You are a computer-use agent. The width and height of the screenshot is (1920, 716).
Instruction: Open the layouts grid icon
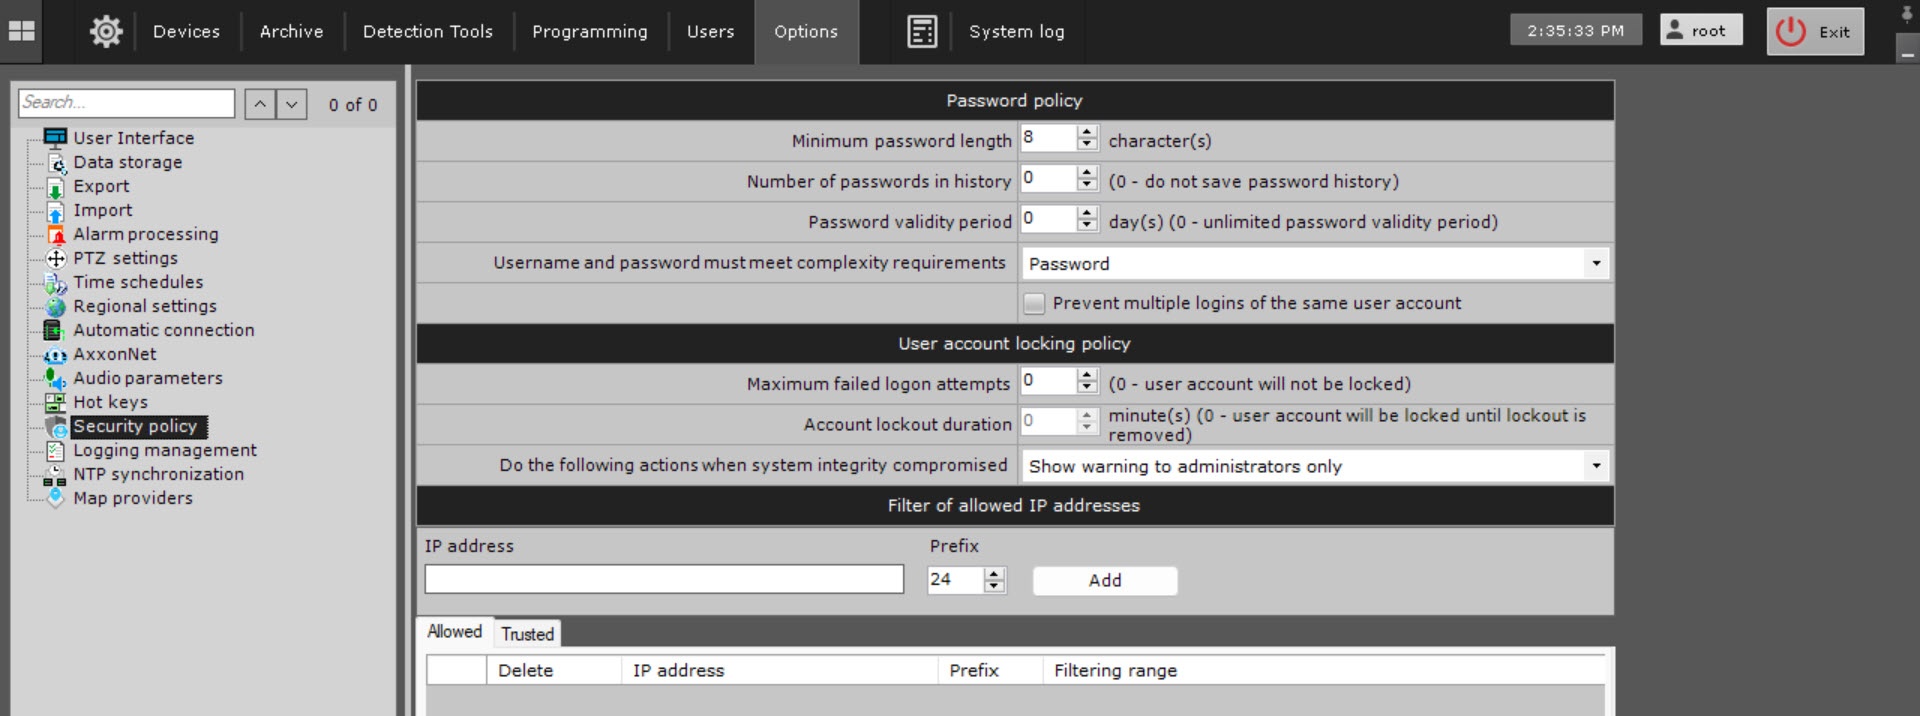21,31
